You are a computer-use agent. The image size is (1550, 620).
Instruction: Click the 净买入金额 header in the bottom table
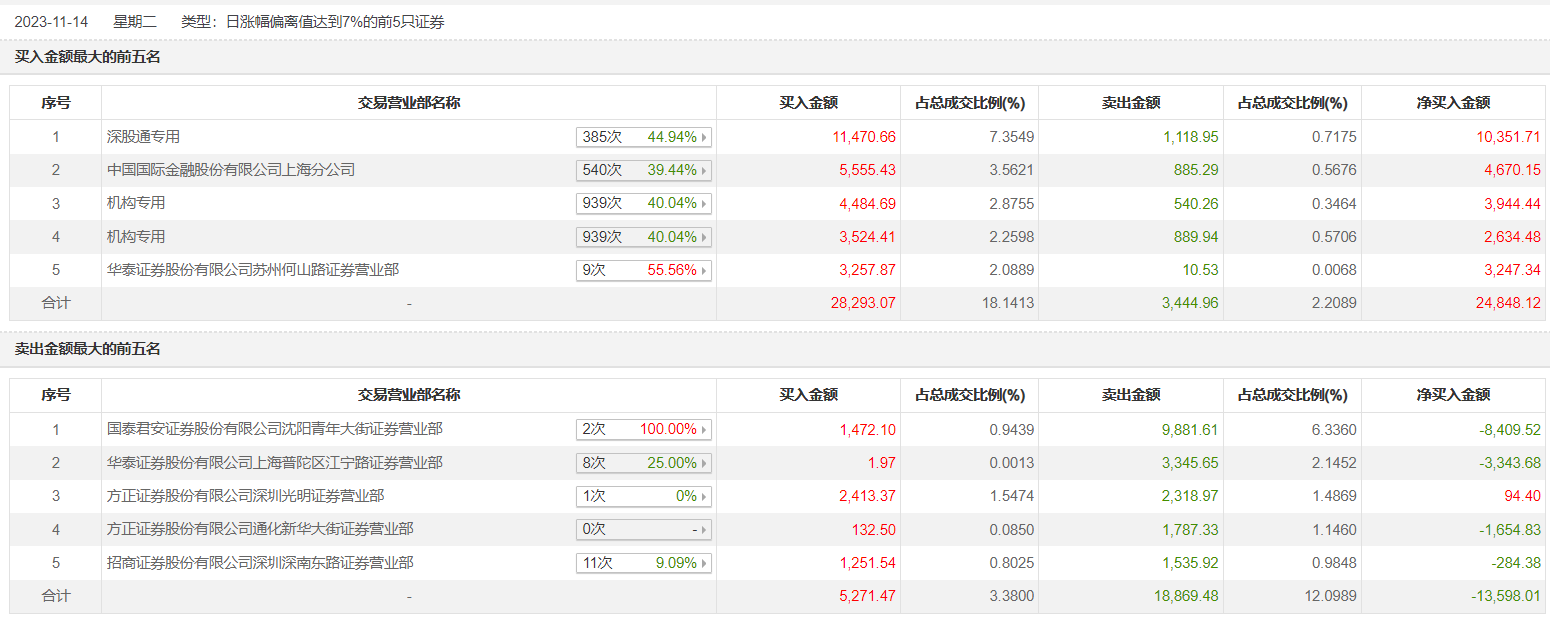[x=1453, y=395]
